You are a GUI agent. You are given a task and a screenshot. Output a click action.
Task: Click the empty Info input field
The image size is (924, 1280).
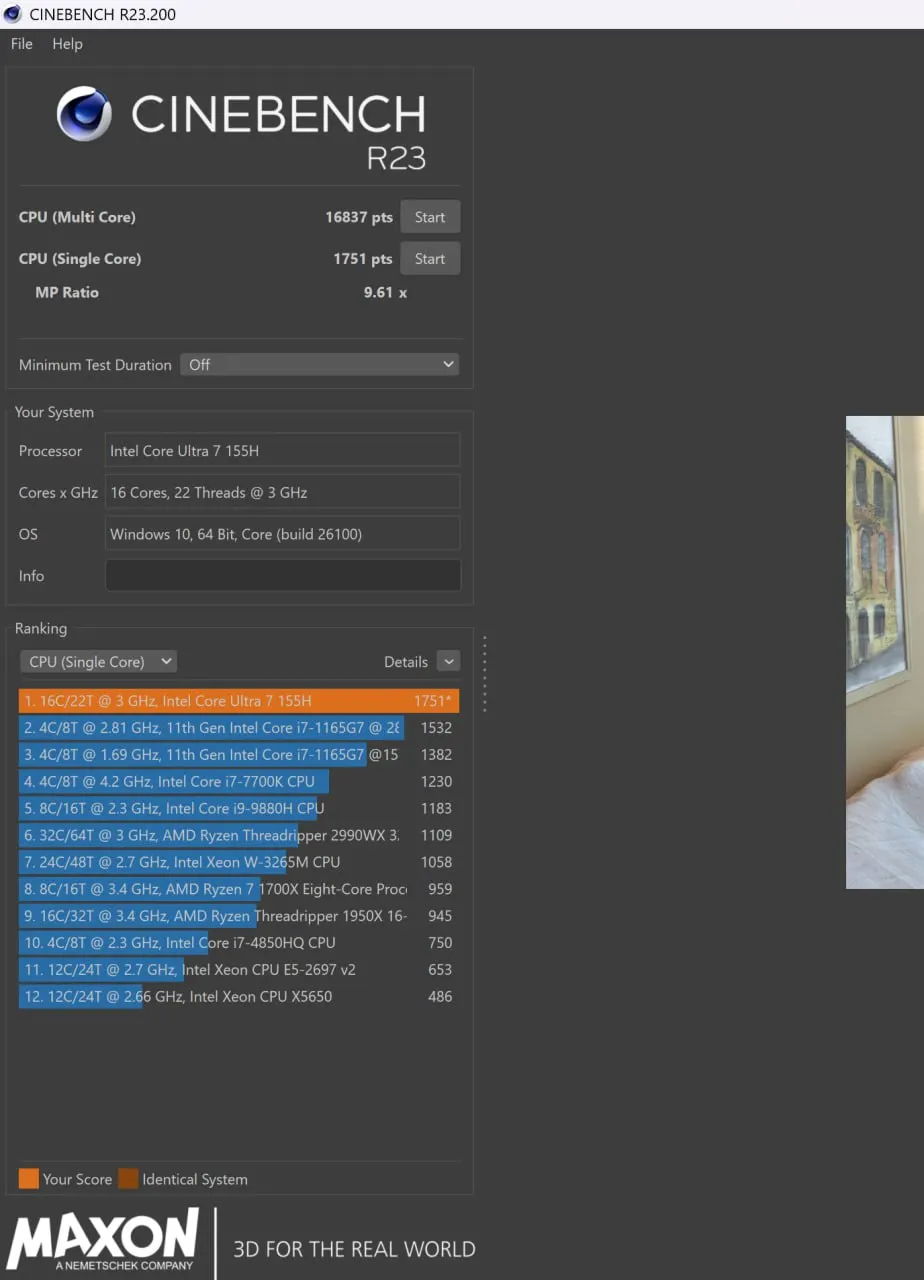click(x=282, y=575)
